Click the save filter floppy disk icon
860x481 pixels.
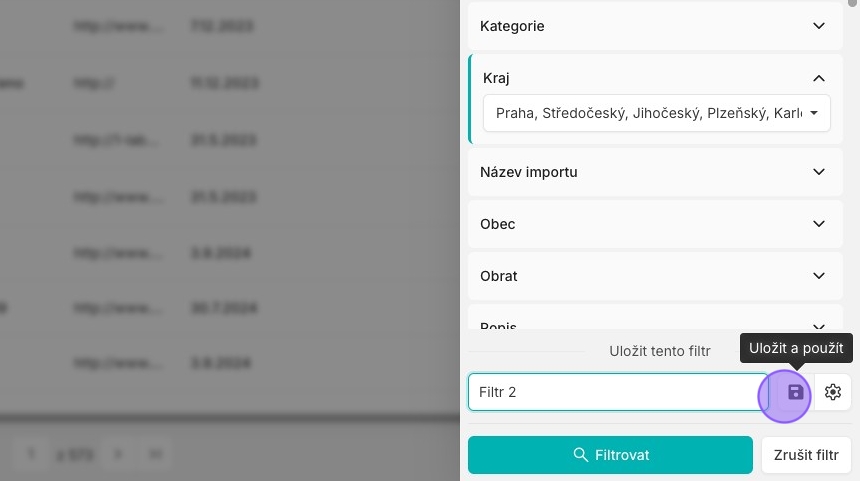[795, 392]
